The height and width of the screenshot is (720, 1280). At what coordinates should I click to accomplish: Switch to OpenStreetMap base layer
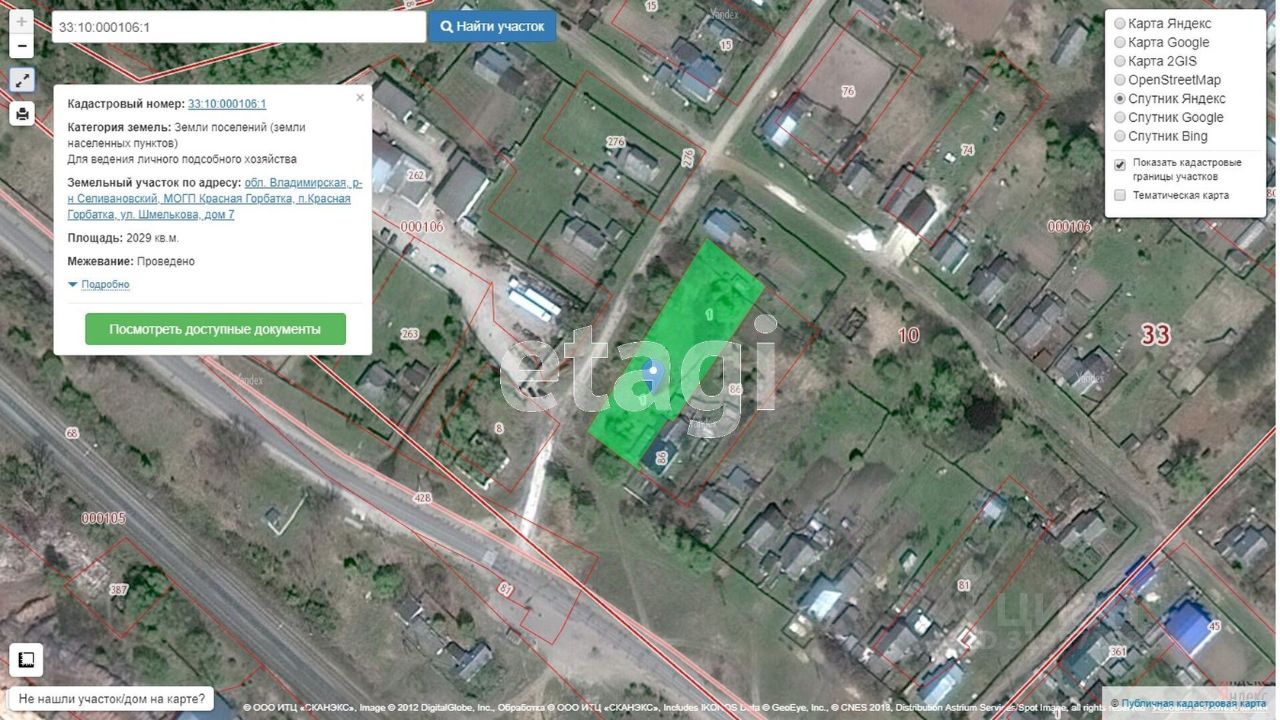tap(1120, 80)
